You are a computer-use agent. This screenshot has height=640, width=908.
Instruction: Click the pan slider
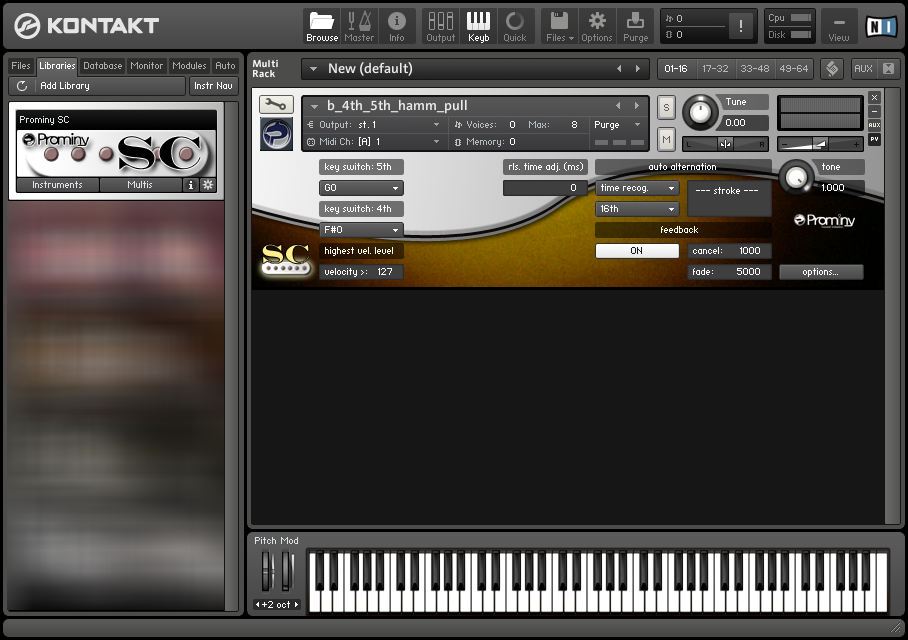(x=726, y=144)
